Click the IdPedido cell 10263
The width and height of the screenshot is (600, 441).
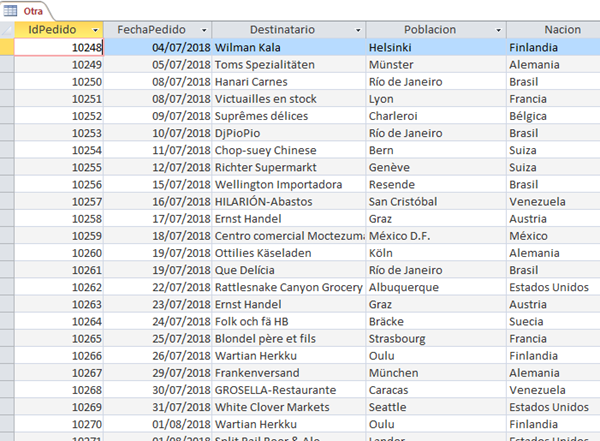tap(59, 304)
